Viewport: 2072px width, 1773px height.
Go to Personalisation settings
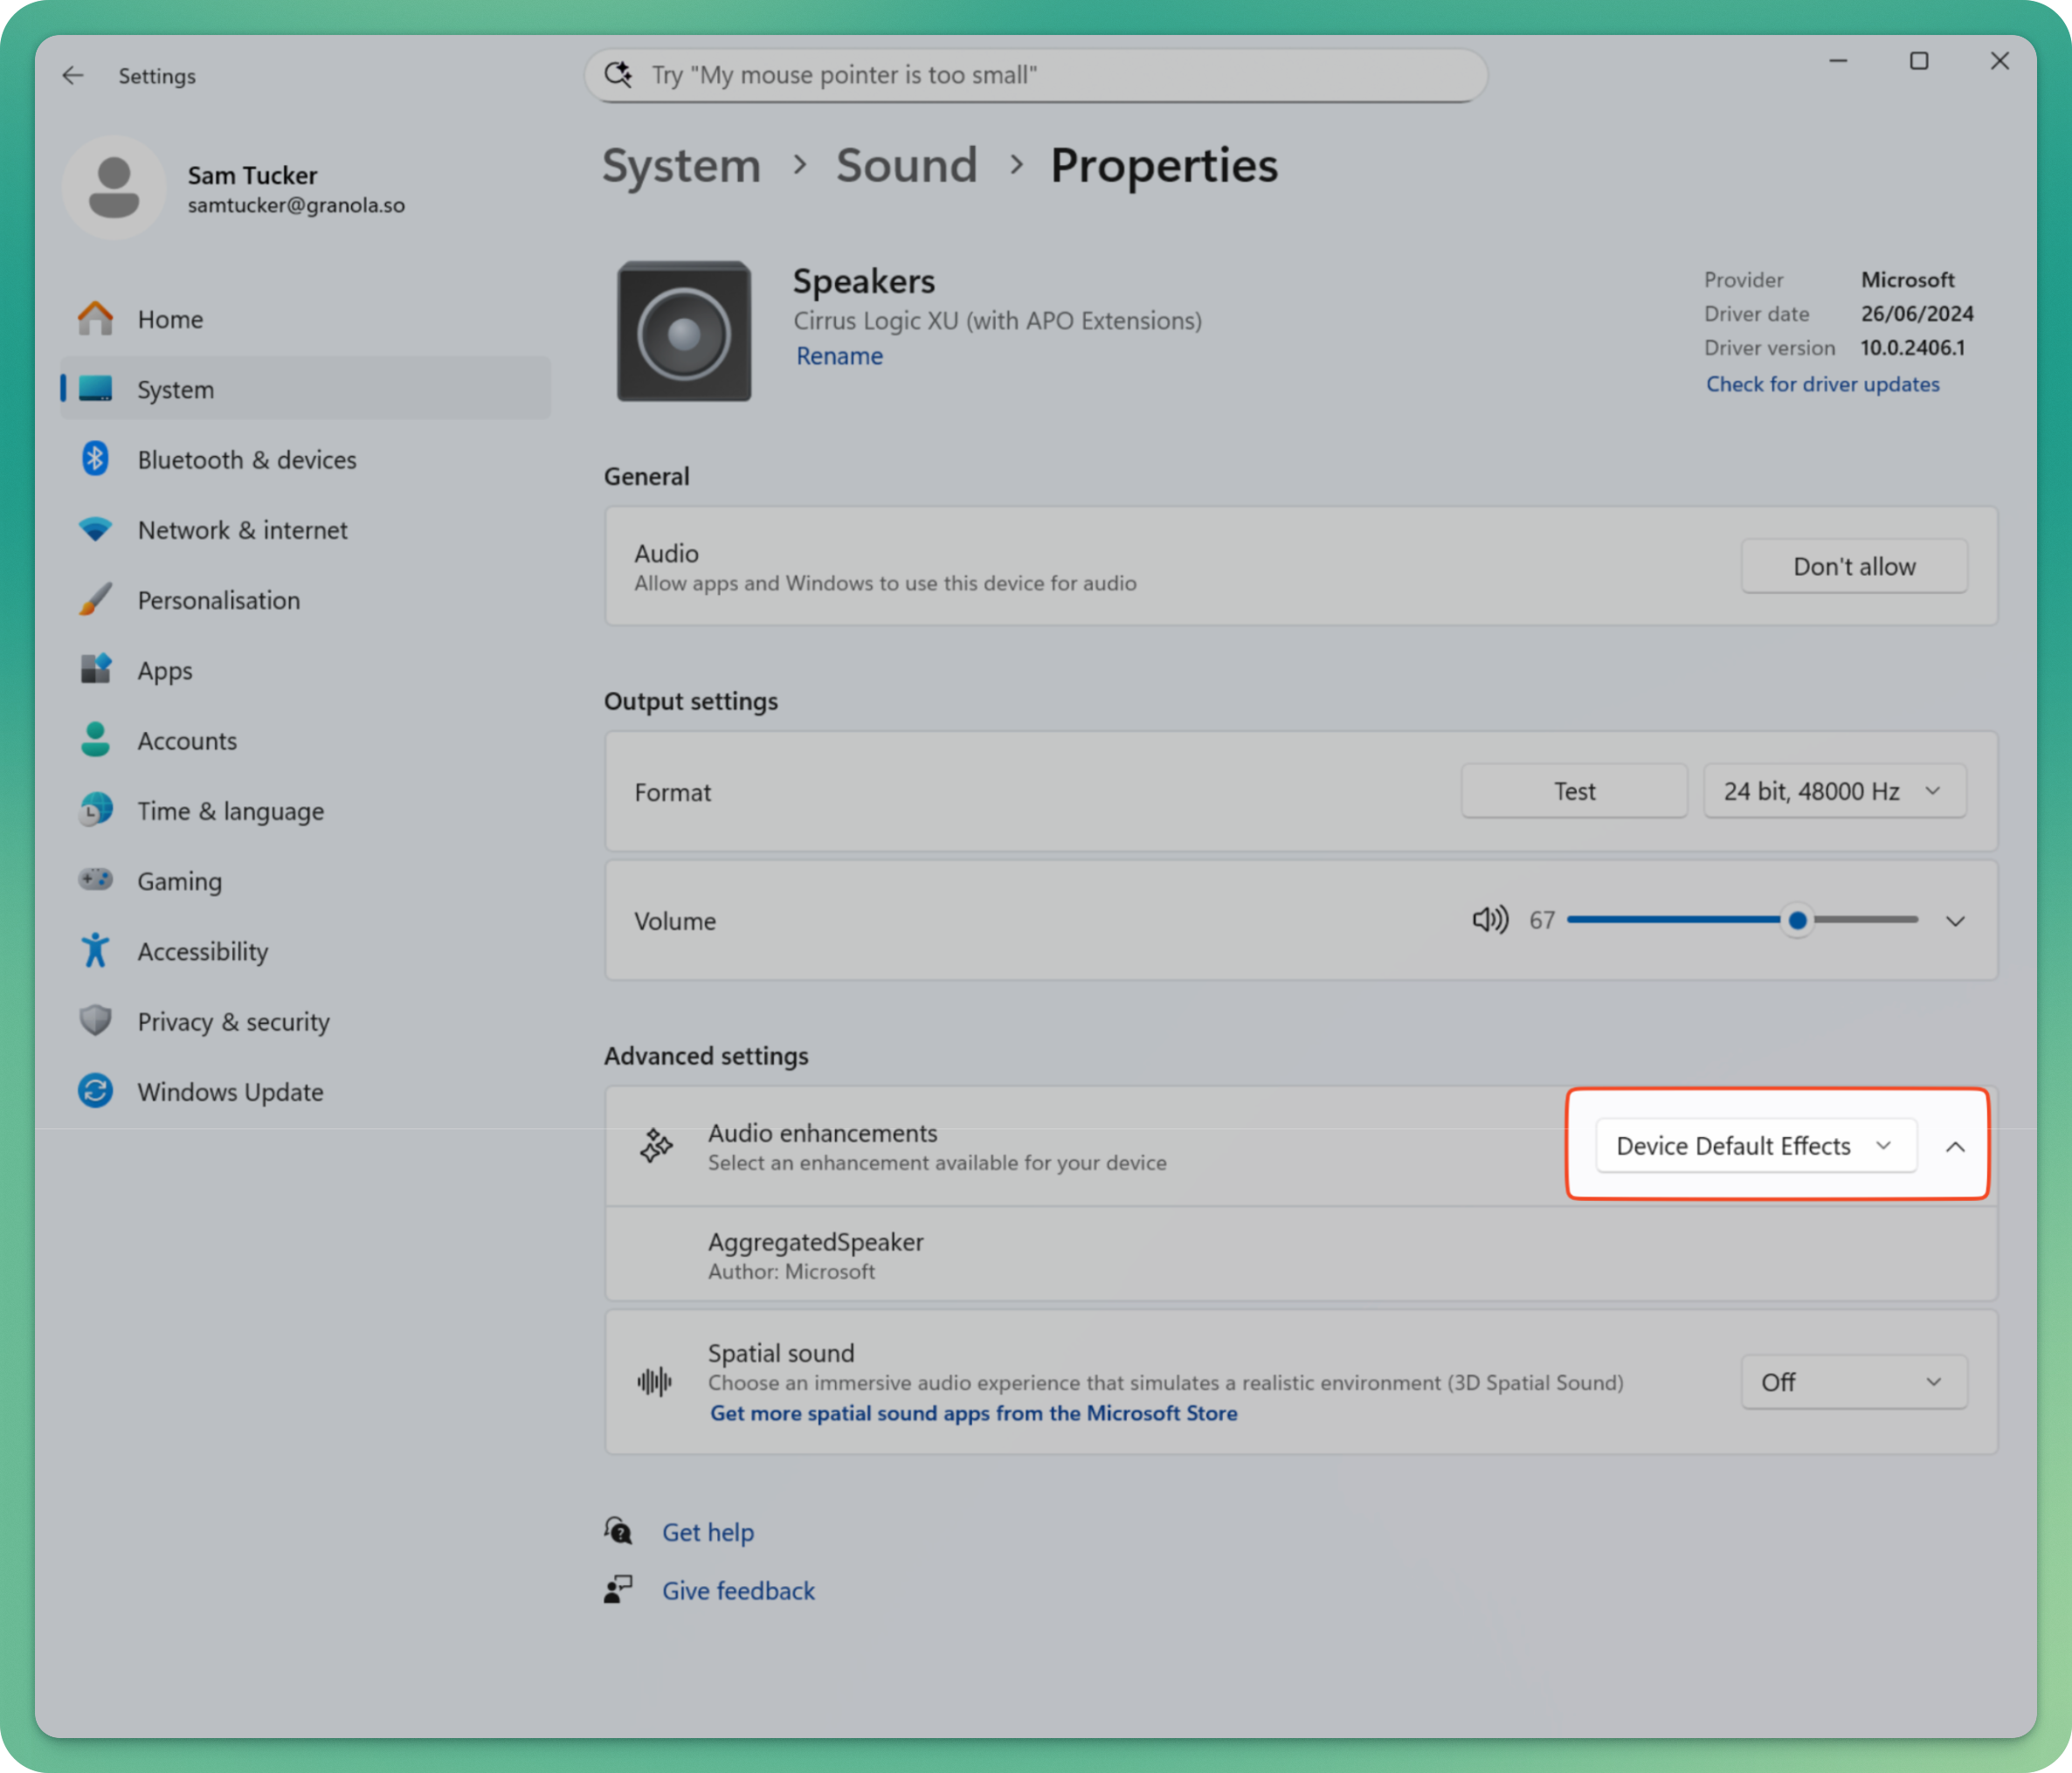point(218,600)
